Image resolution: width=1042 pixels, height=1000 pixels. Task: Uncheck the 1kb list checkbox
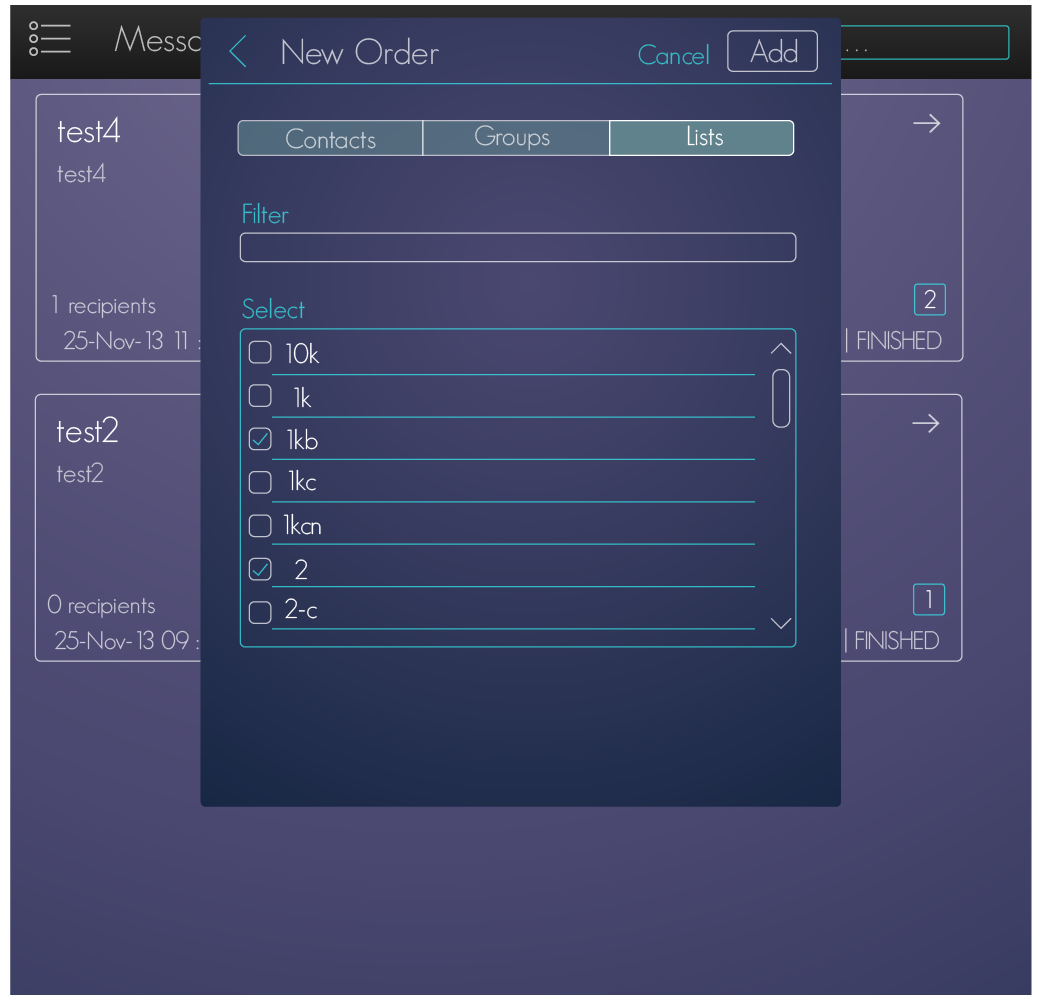(x=260, y=439)
